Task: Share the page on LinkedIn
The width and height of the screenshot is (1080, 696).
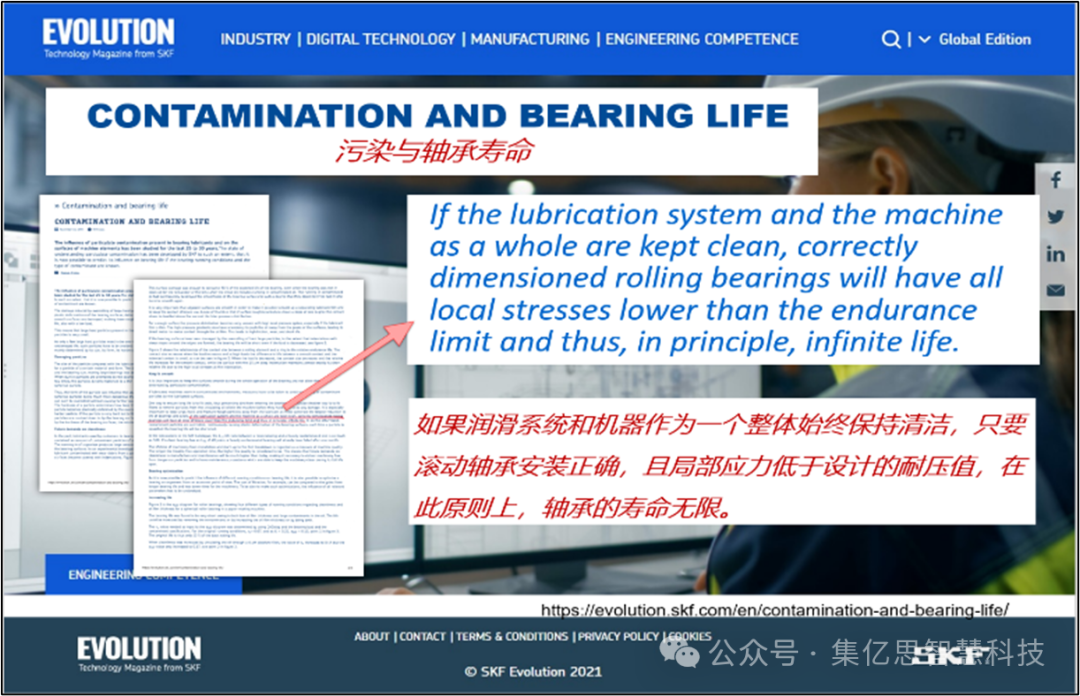Action: tap(1056, 253)
